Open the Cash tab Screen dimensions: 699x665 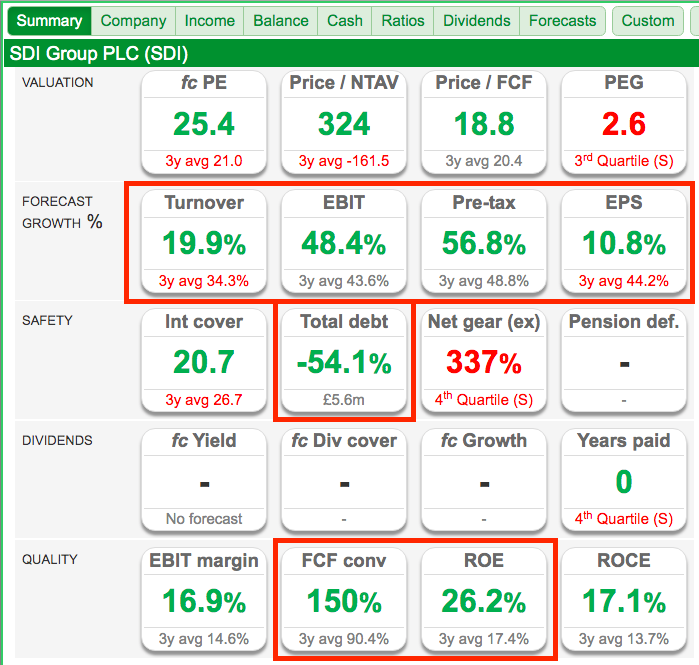pos(345,21)
